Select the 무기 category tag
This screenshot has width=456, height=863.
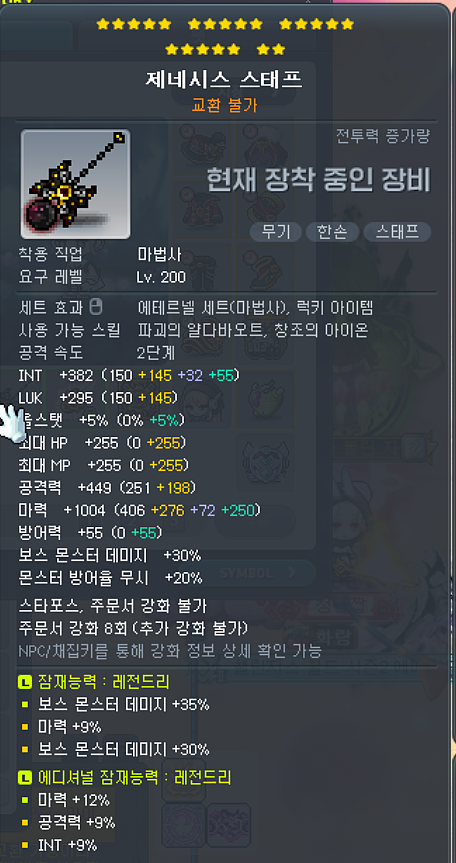[x=276, y=232]
